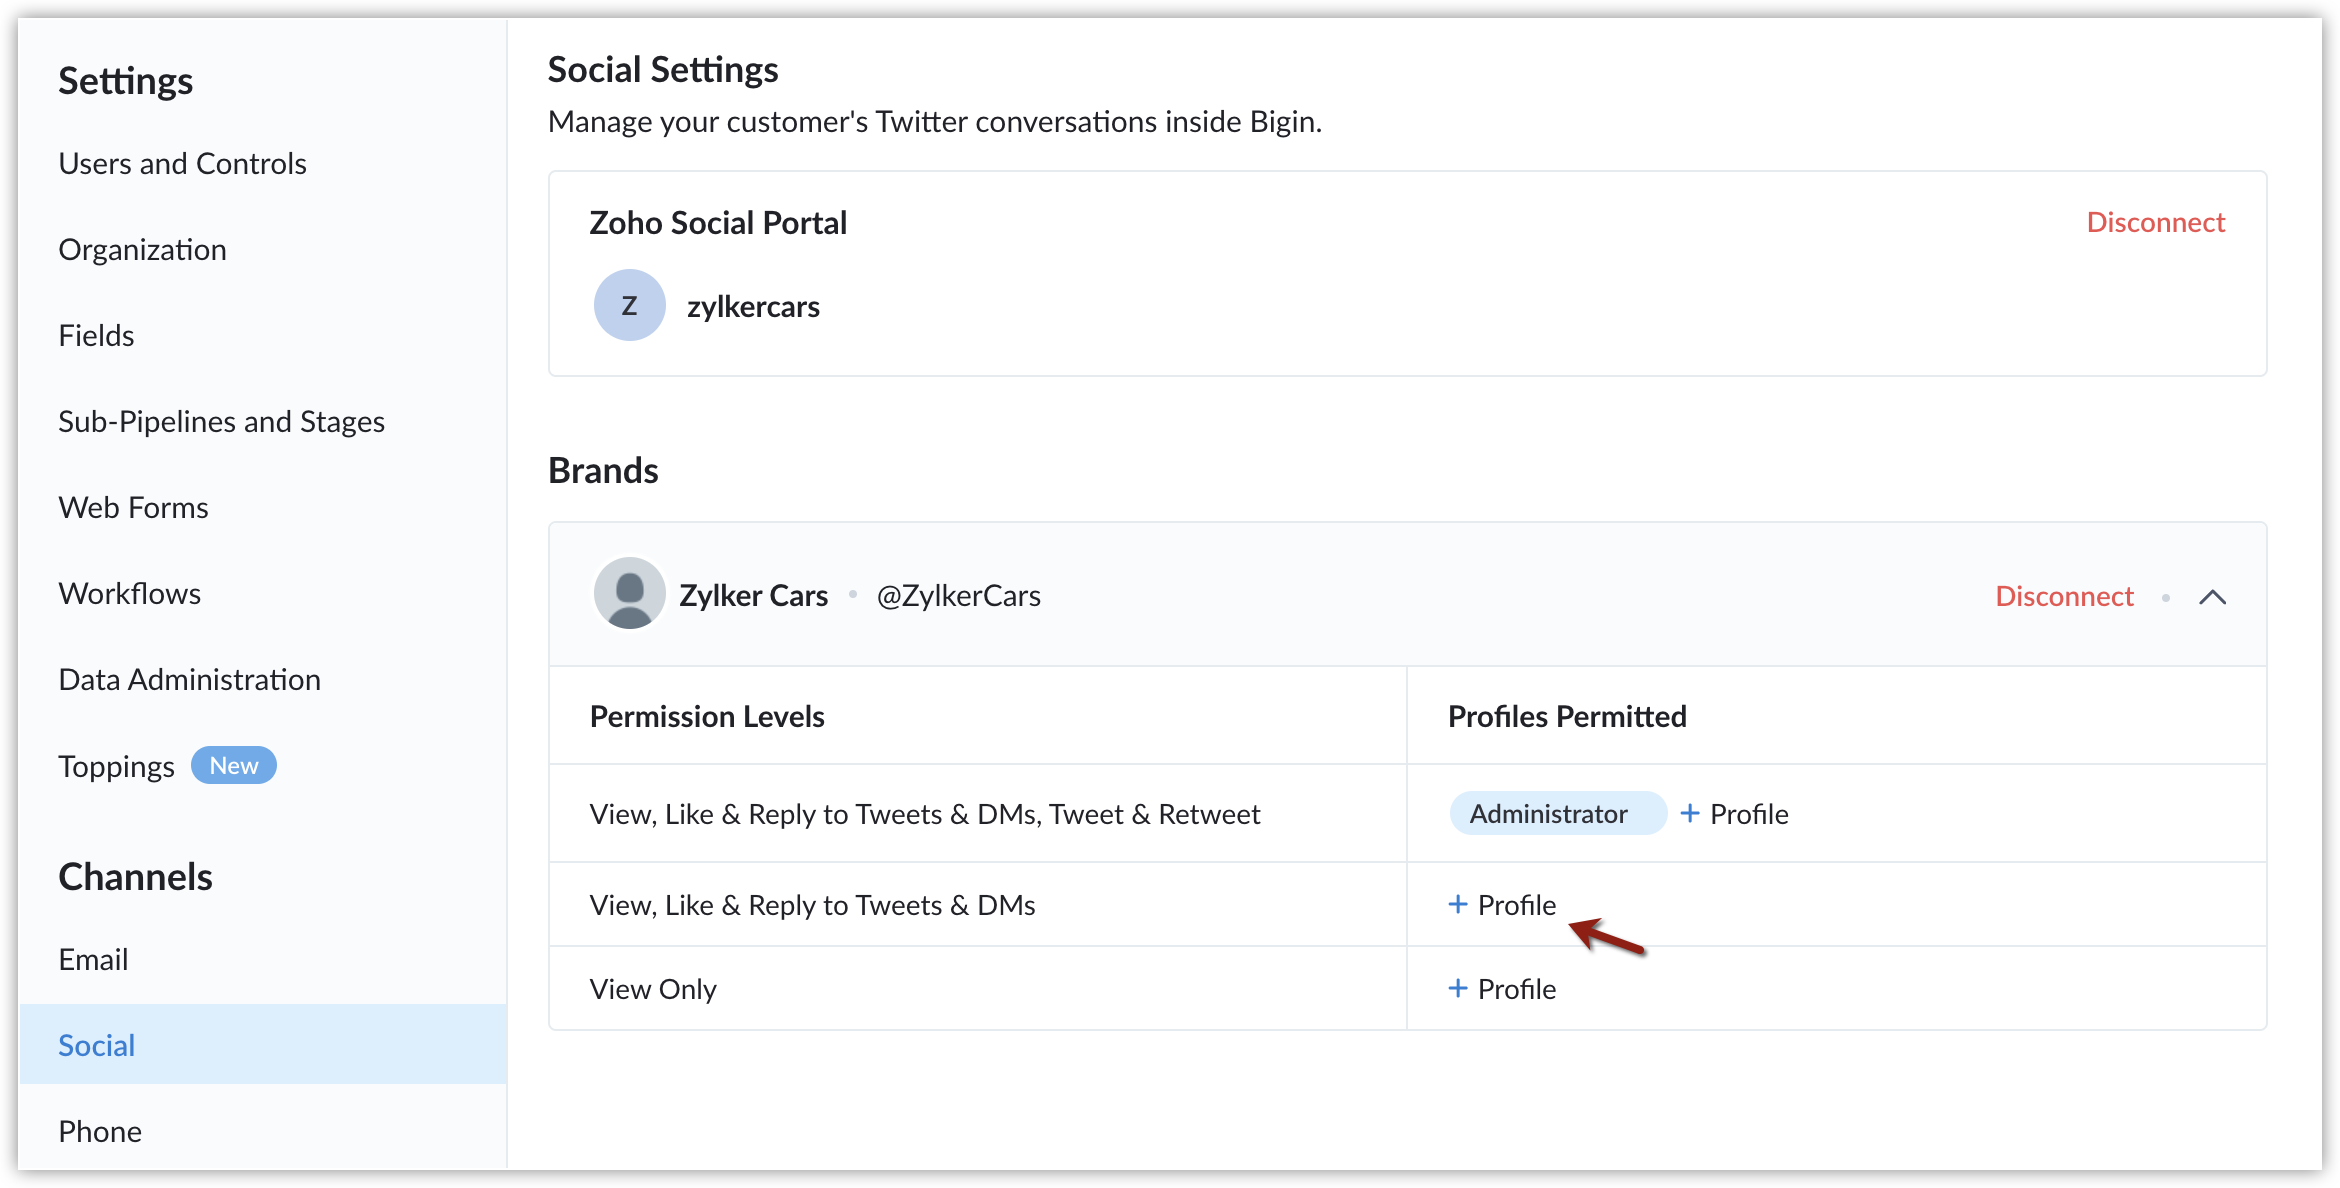Open Toppings with New badge
This screenshot has height=1188, width=2340.
167,766
